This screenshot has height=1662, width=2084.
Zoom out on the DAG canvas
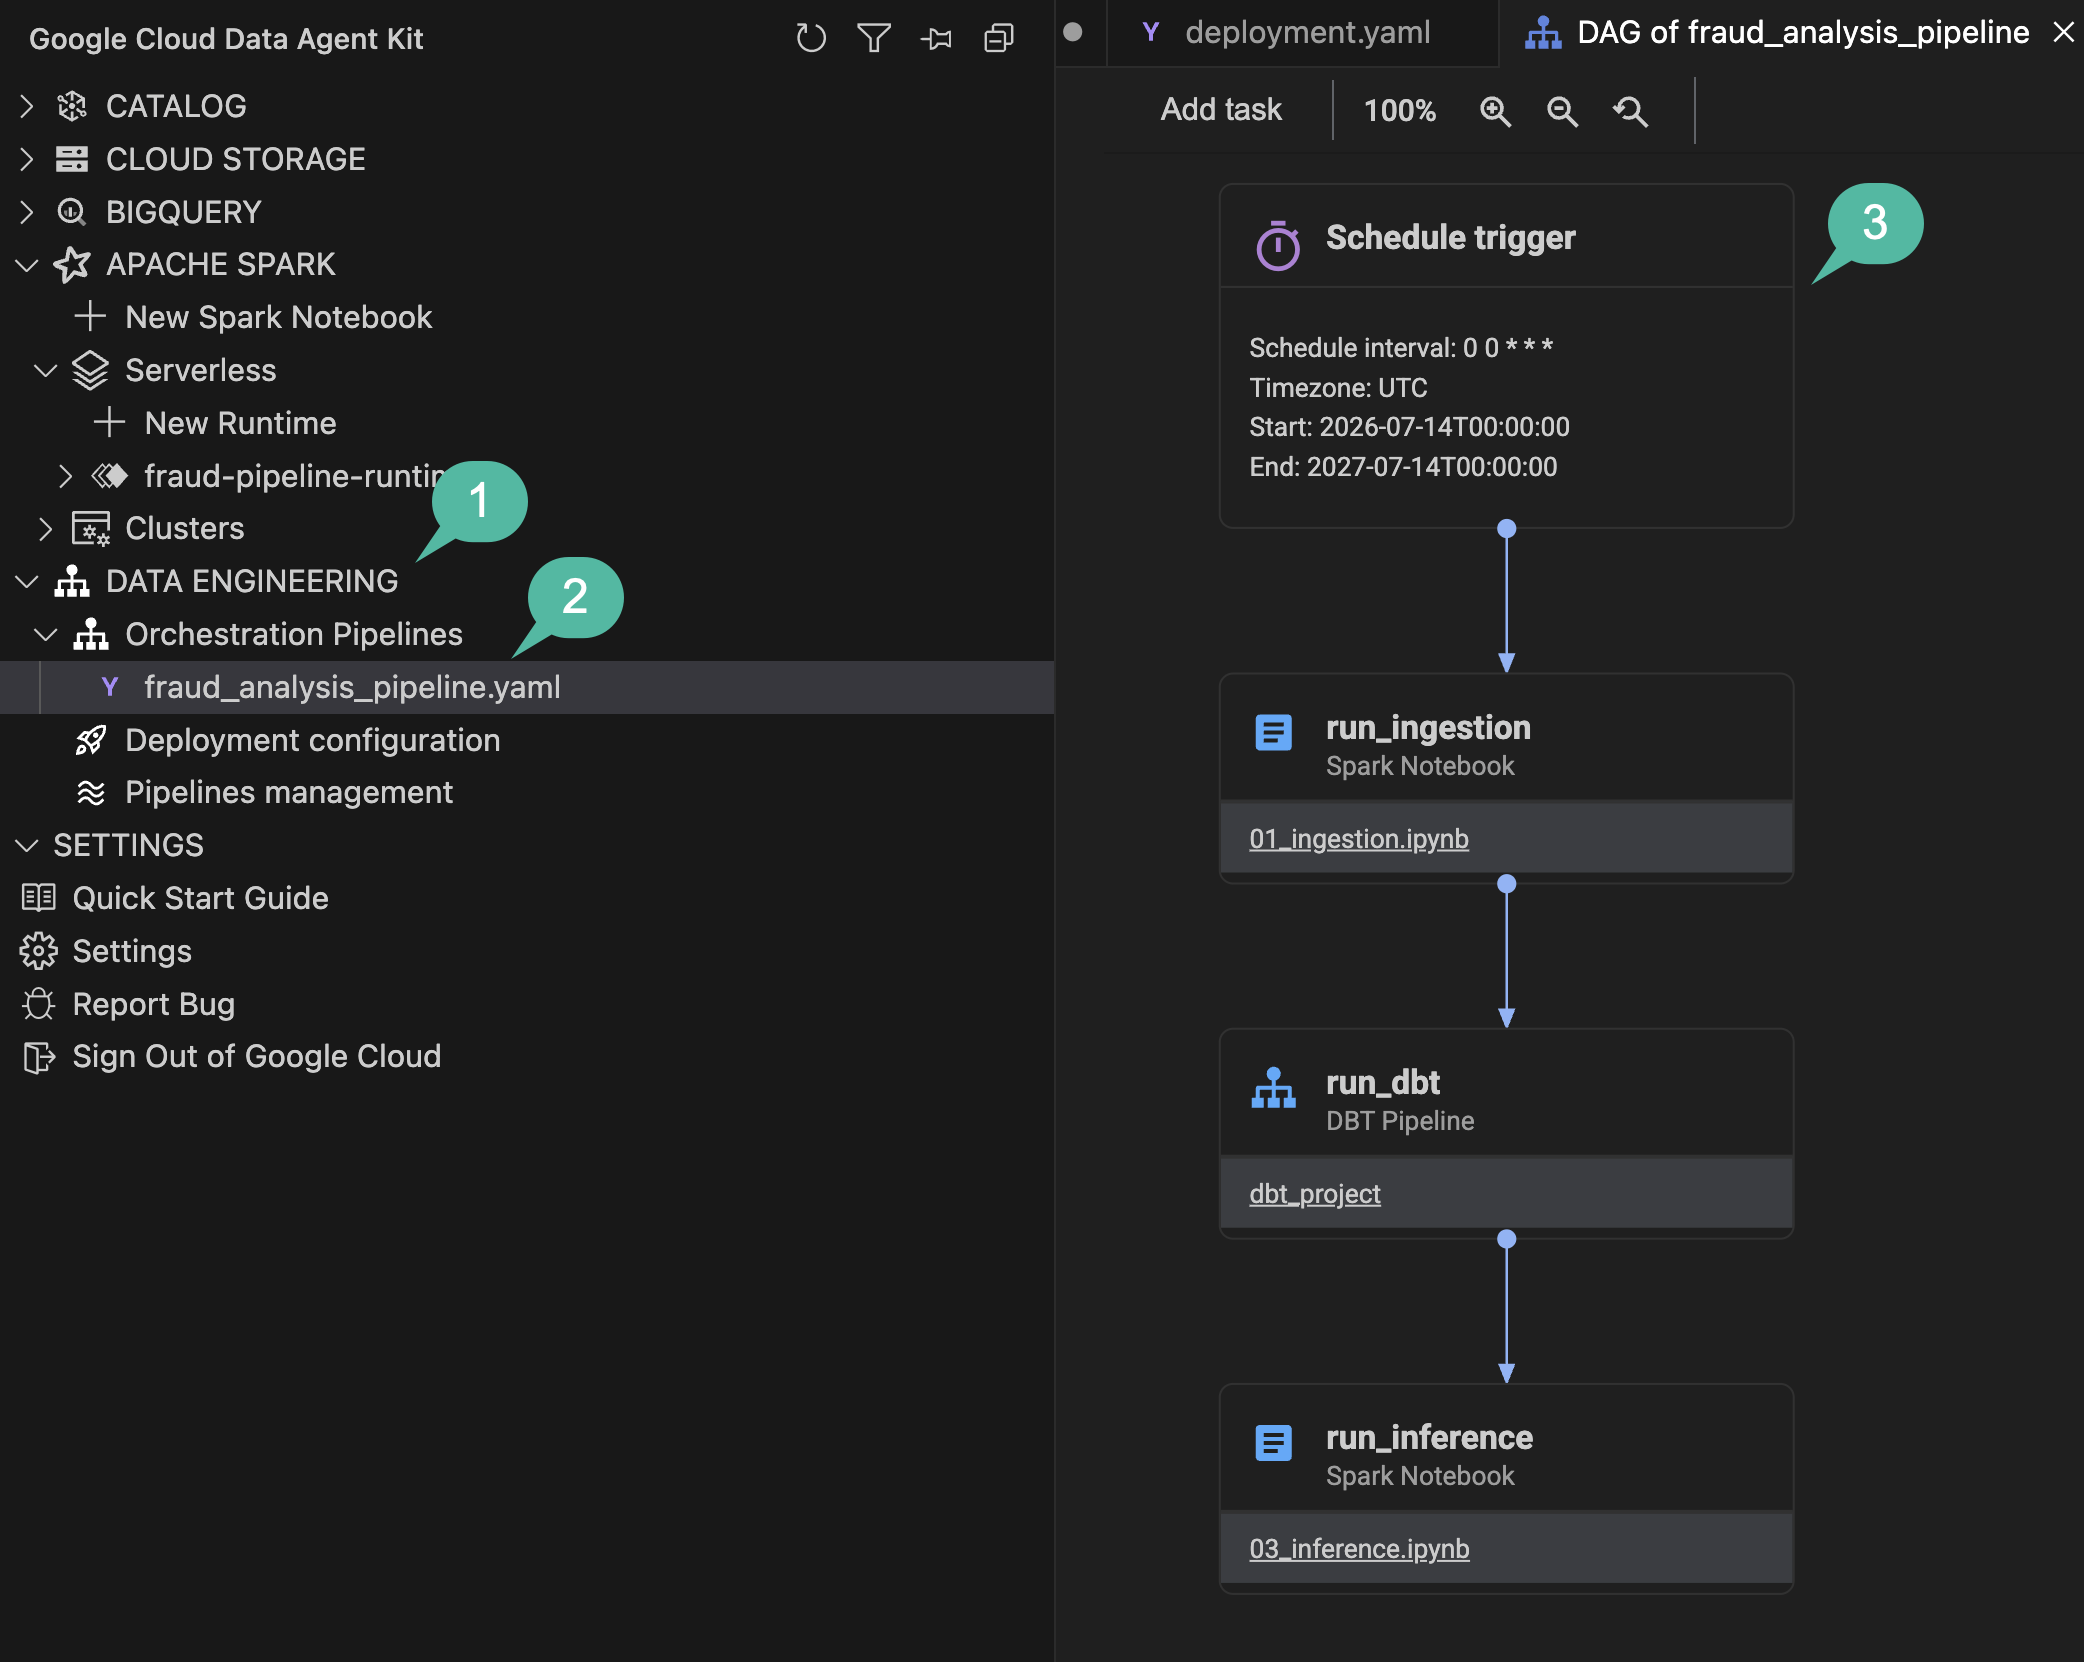(1562, 111)
